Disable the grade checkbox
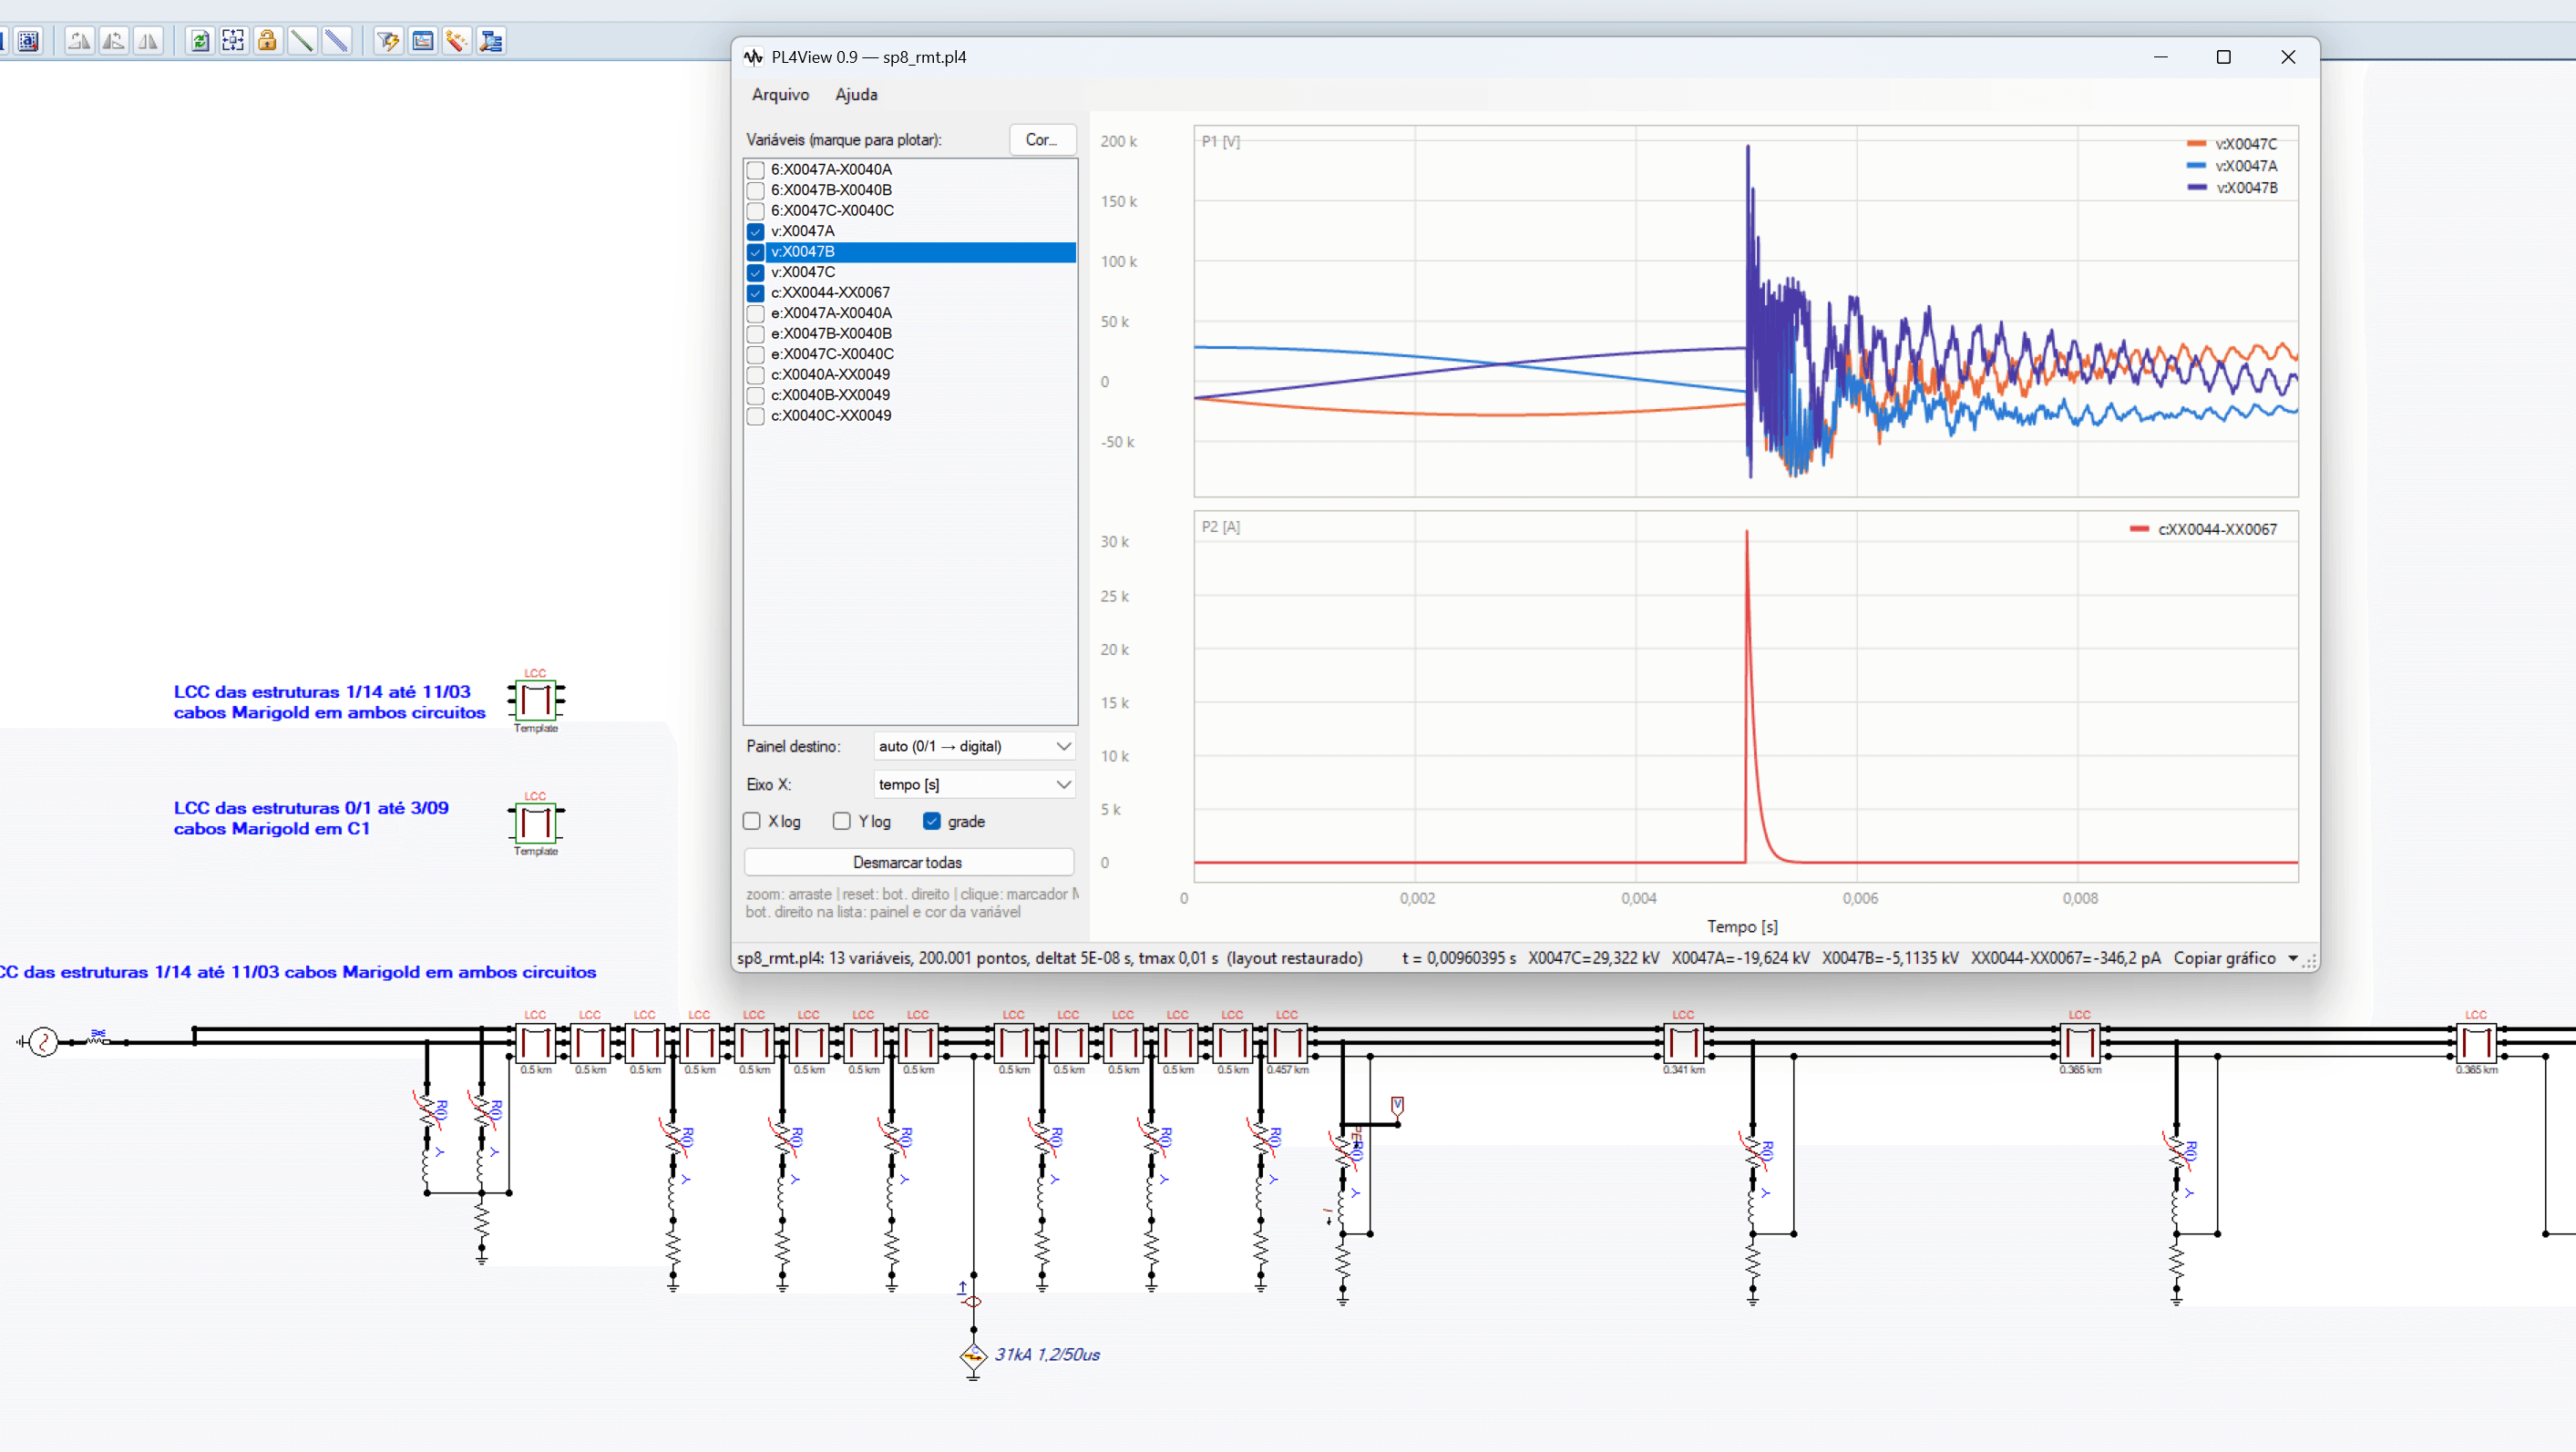 coord(932,821)
